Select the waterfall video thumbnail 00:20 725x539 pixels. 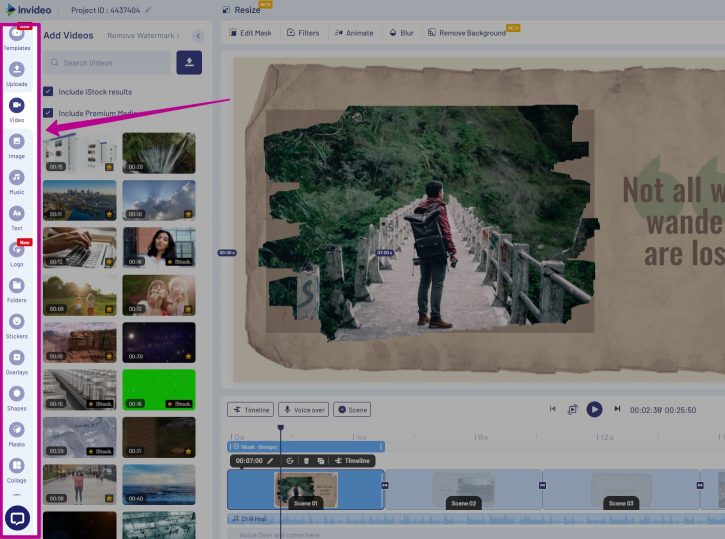[x=159, y=153]
